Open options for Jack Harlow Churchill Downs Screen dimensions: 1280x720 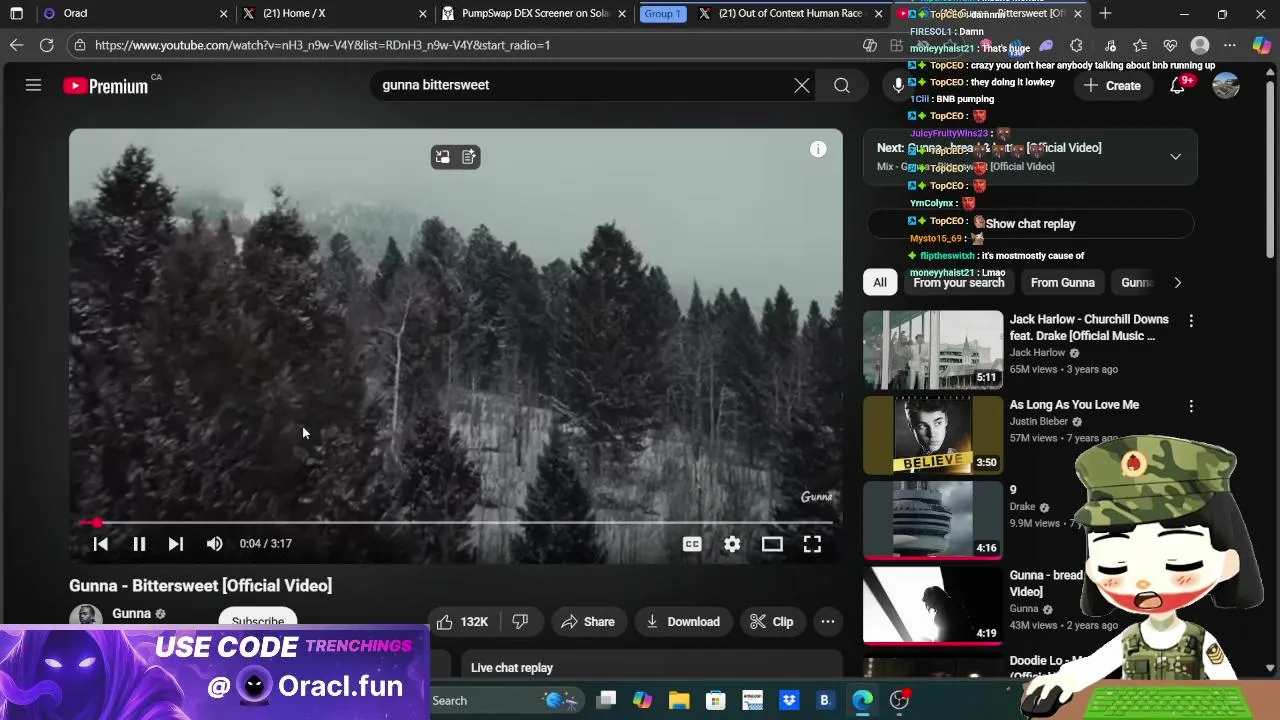point(1191,321)
